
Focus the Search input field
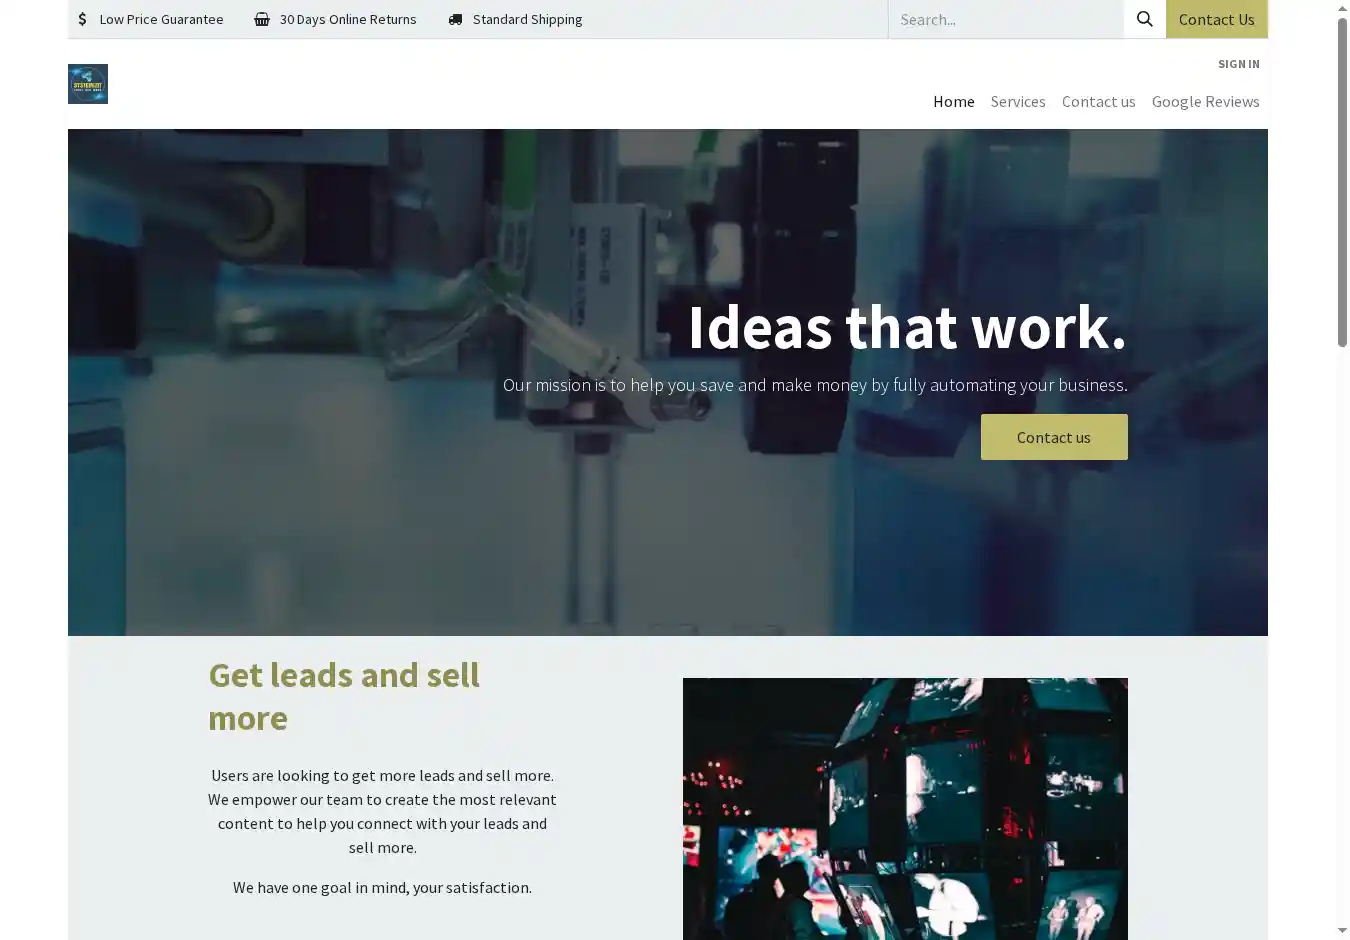coord(1006,19)
